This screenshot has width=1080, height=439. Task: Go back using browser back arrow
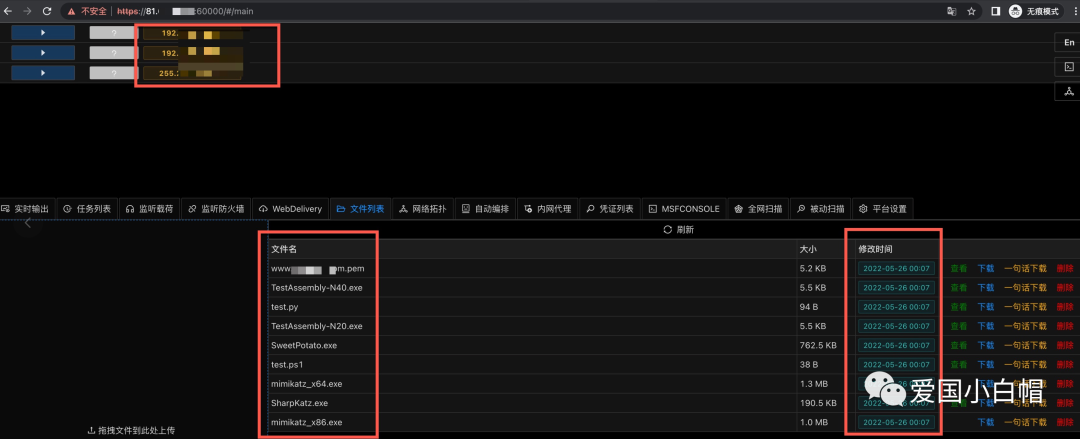[8, 11]
